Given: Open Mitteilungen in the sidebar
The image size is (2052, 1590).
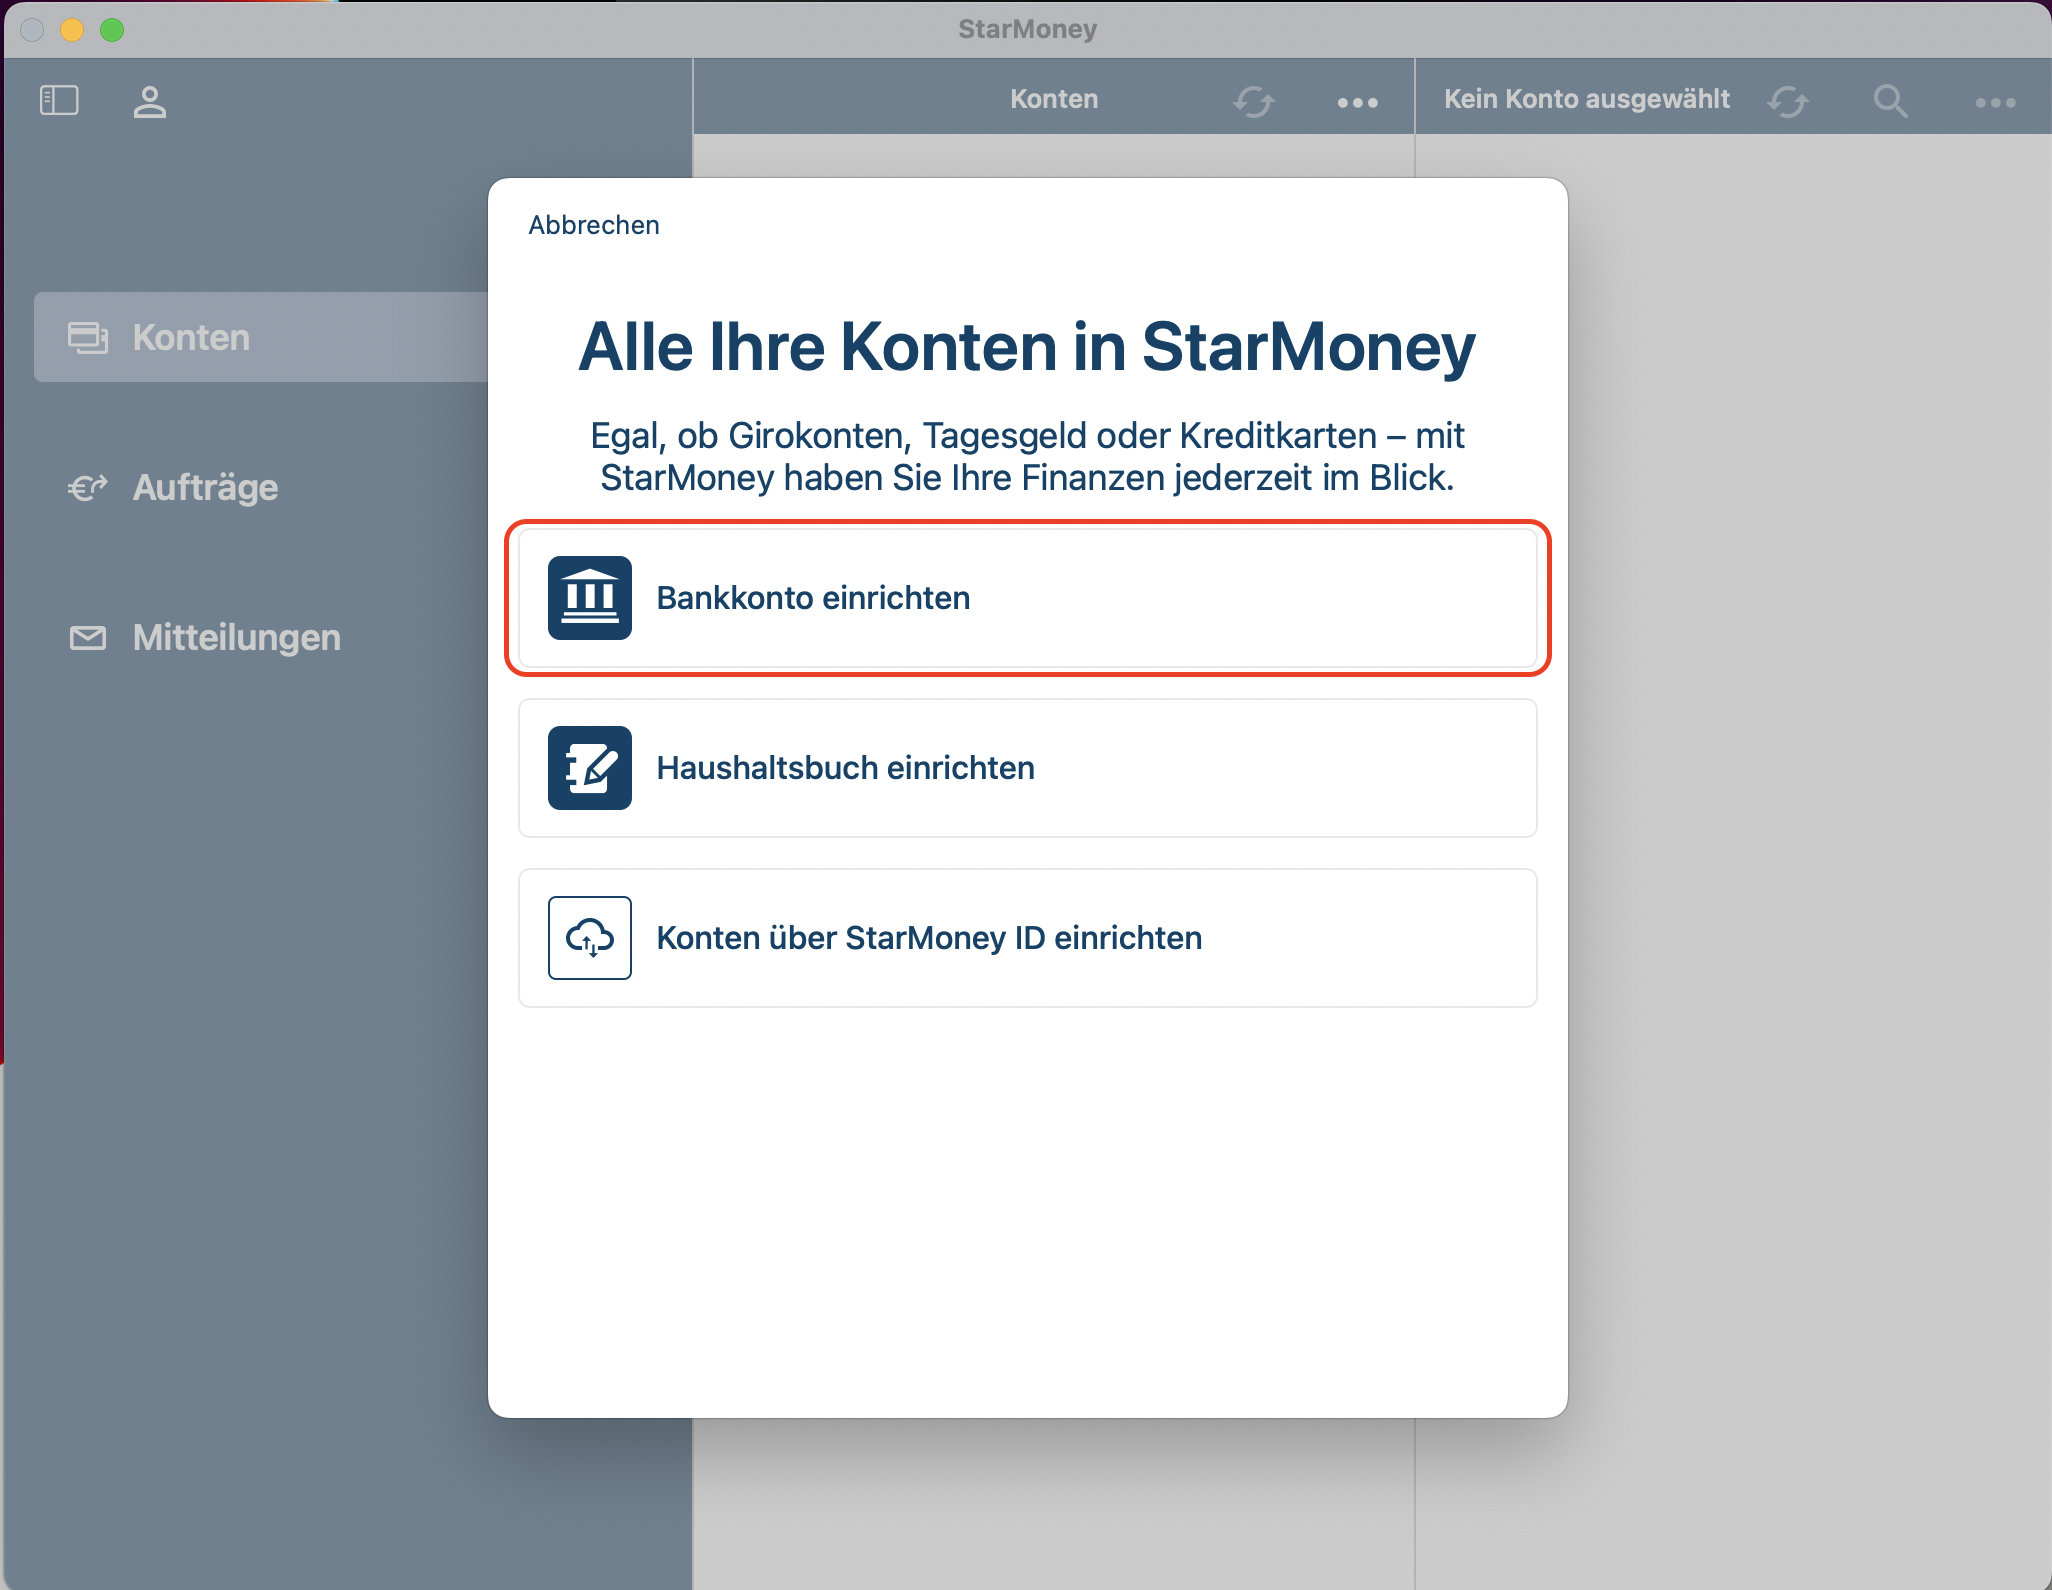Looking at the screenshot, I should click(236, 638).
